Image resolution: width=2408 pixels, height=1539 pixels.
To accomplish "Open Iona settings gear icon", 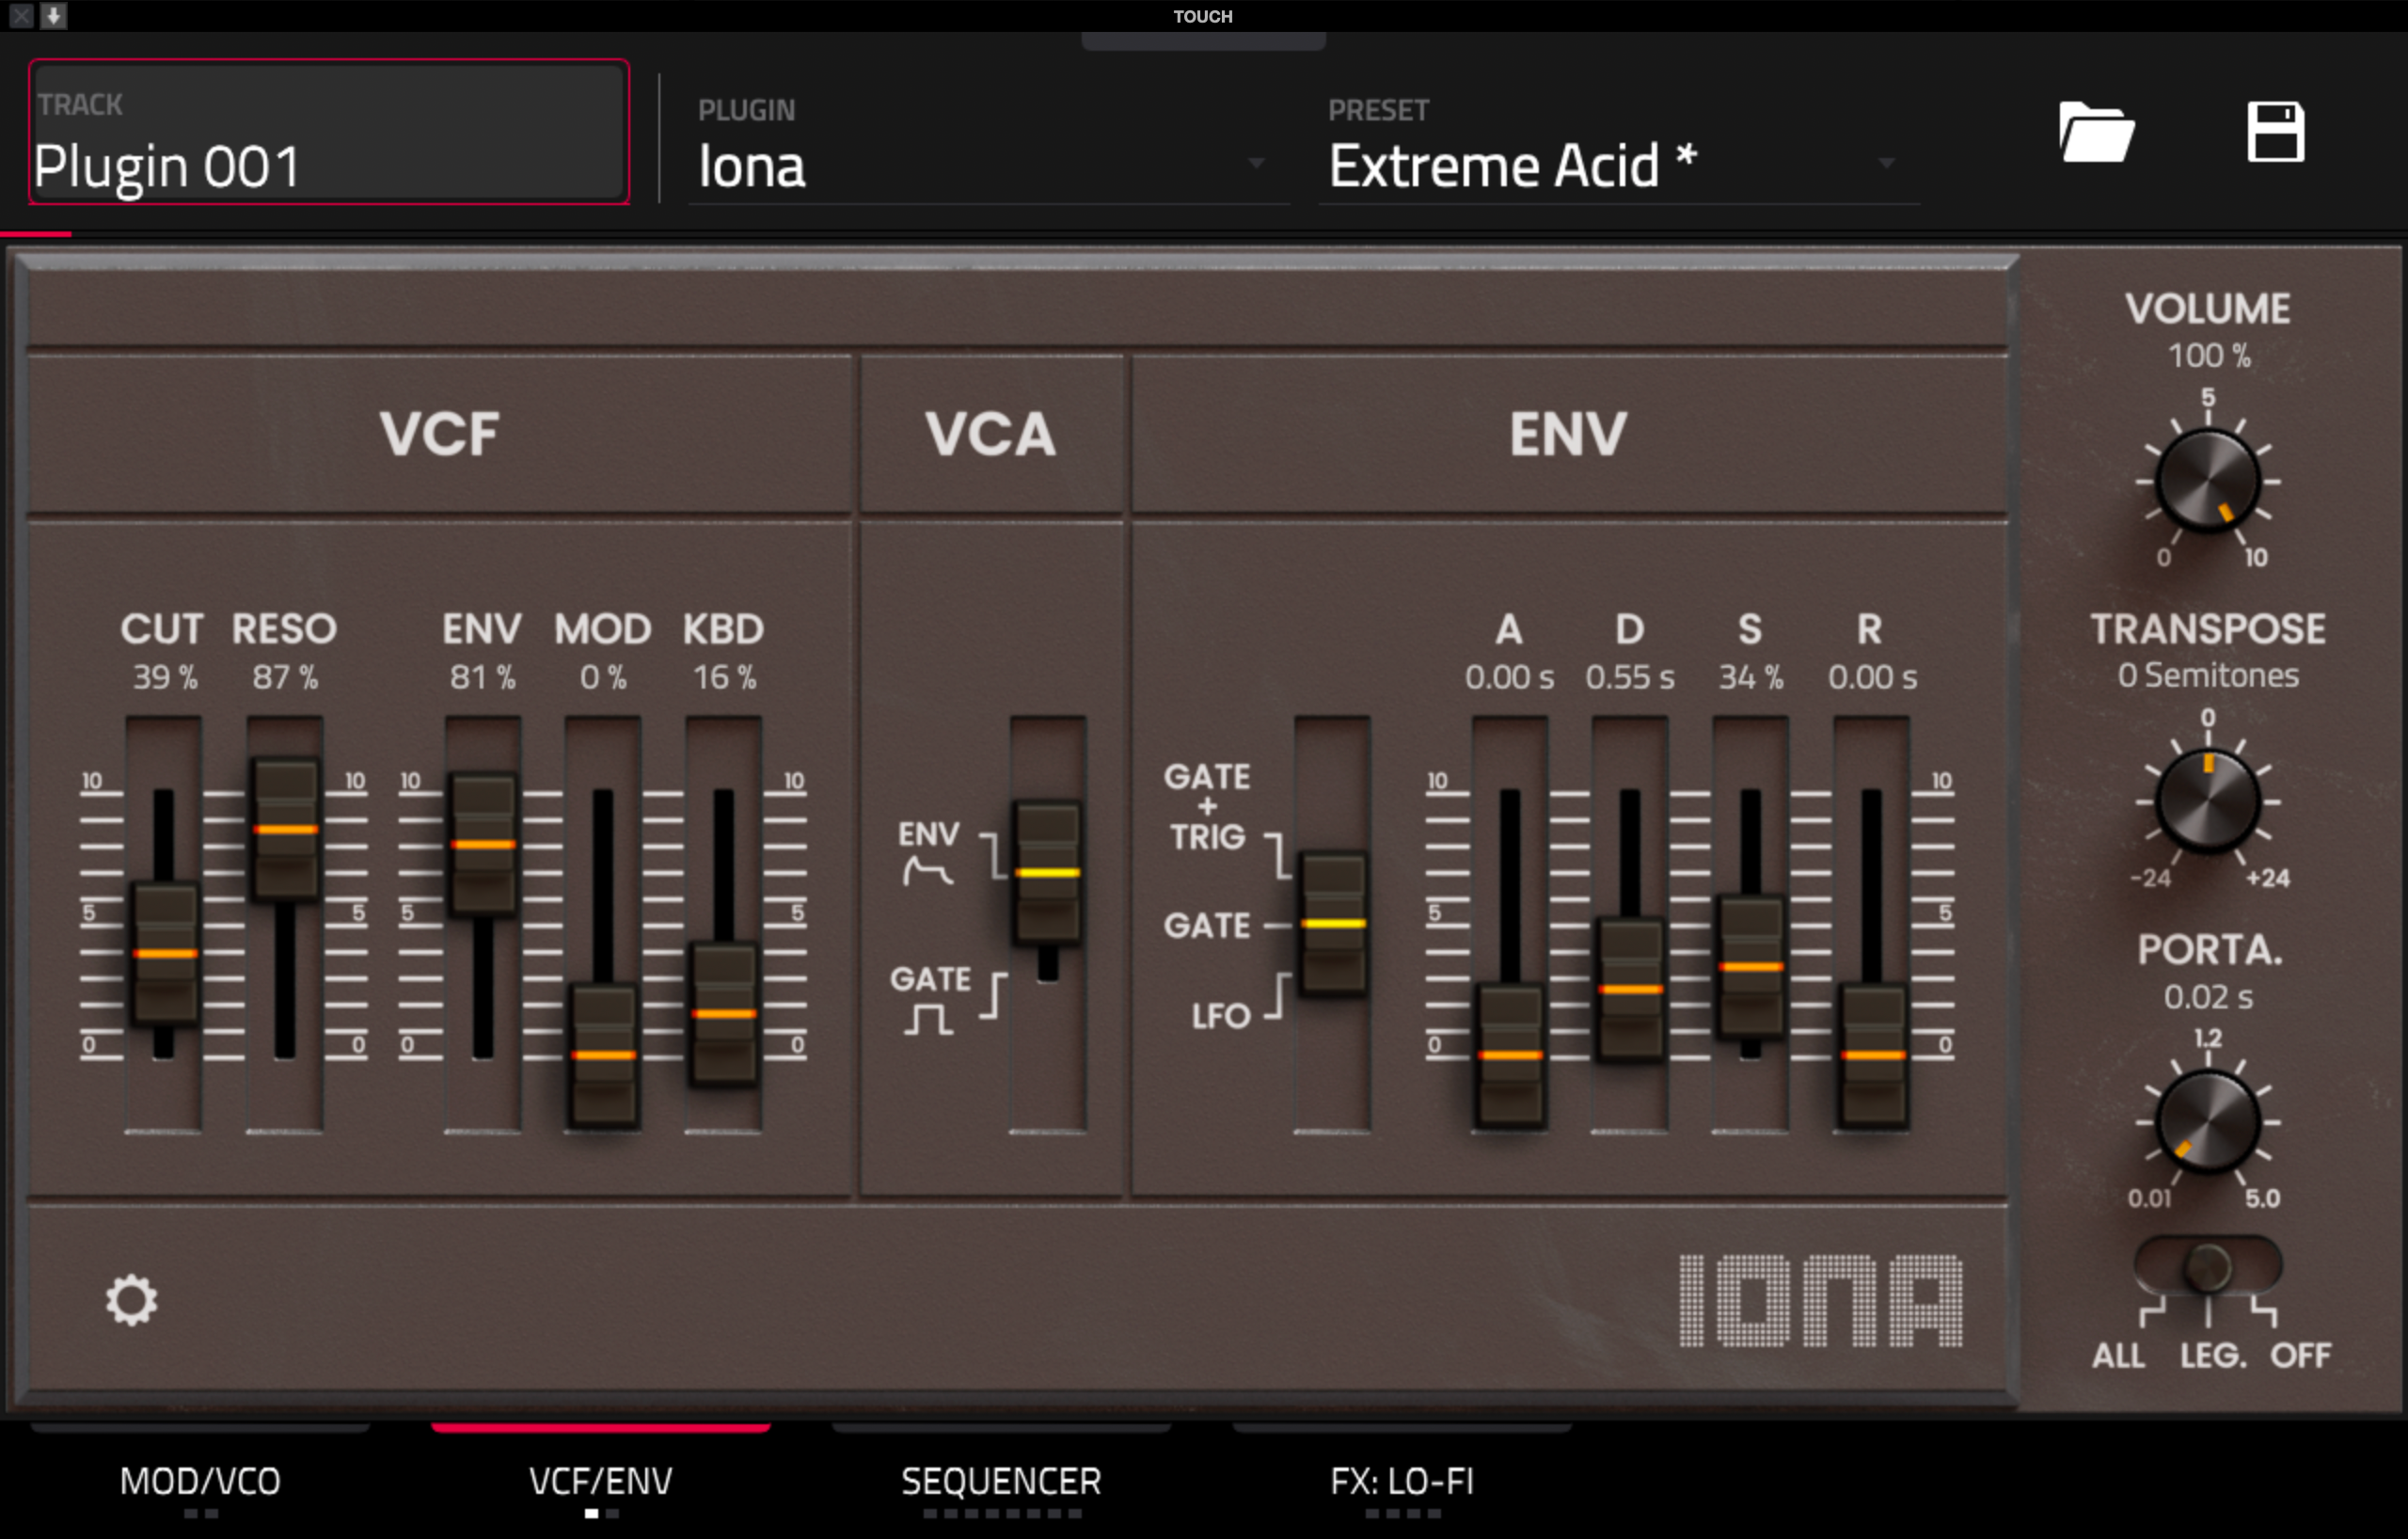I will point(132,1300).
